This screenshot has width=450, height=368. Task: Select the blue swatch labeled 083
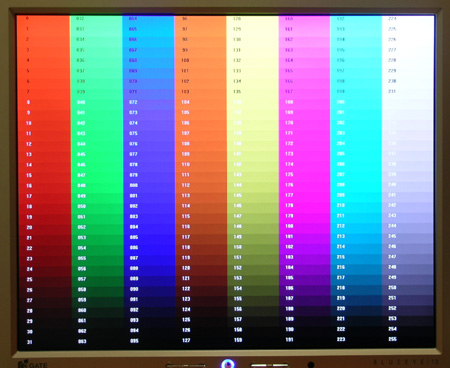(x=149, y=216)
